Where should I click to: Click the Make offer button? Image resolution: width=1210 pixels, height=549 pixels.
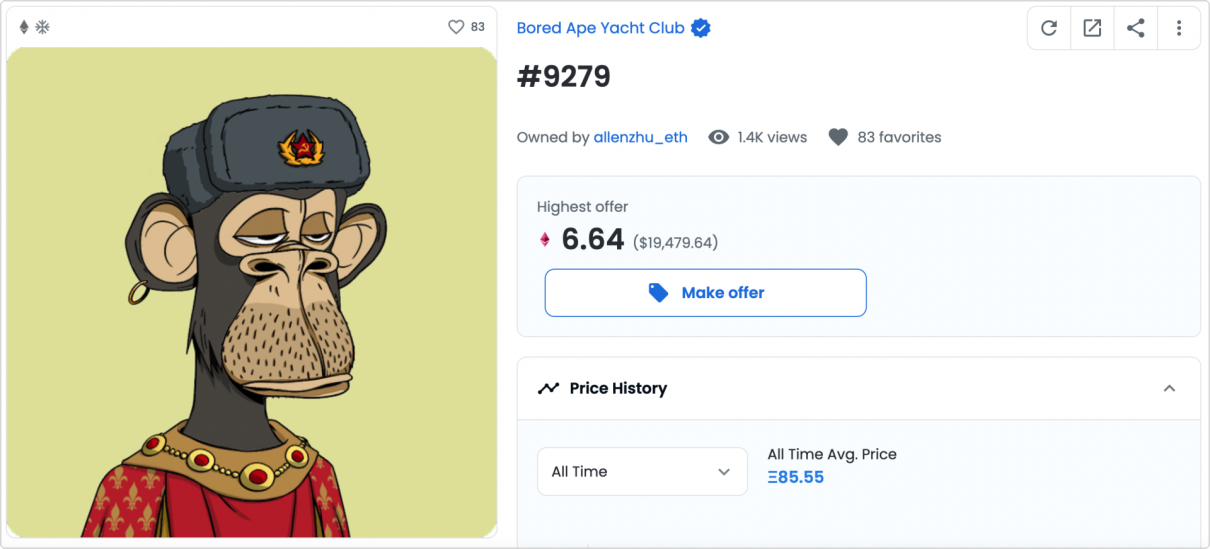point(705,293)
